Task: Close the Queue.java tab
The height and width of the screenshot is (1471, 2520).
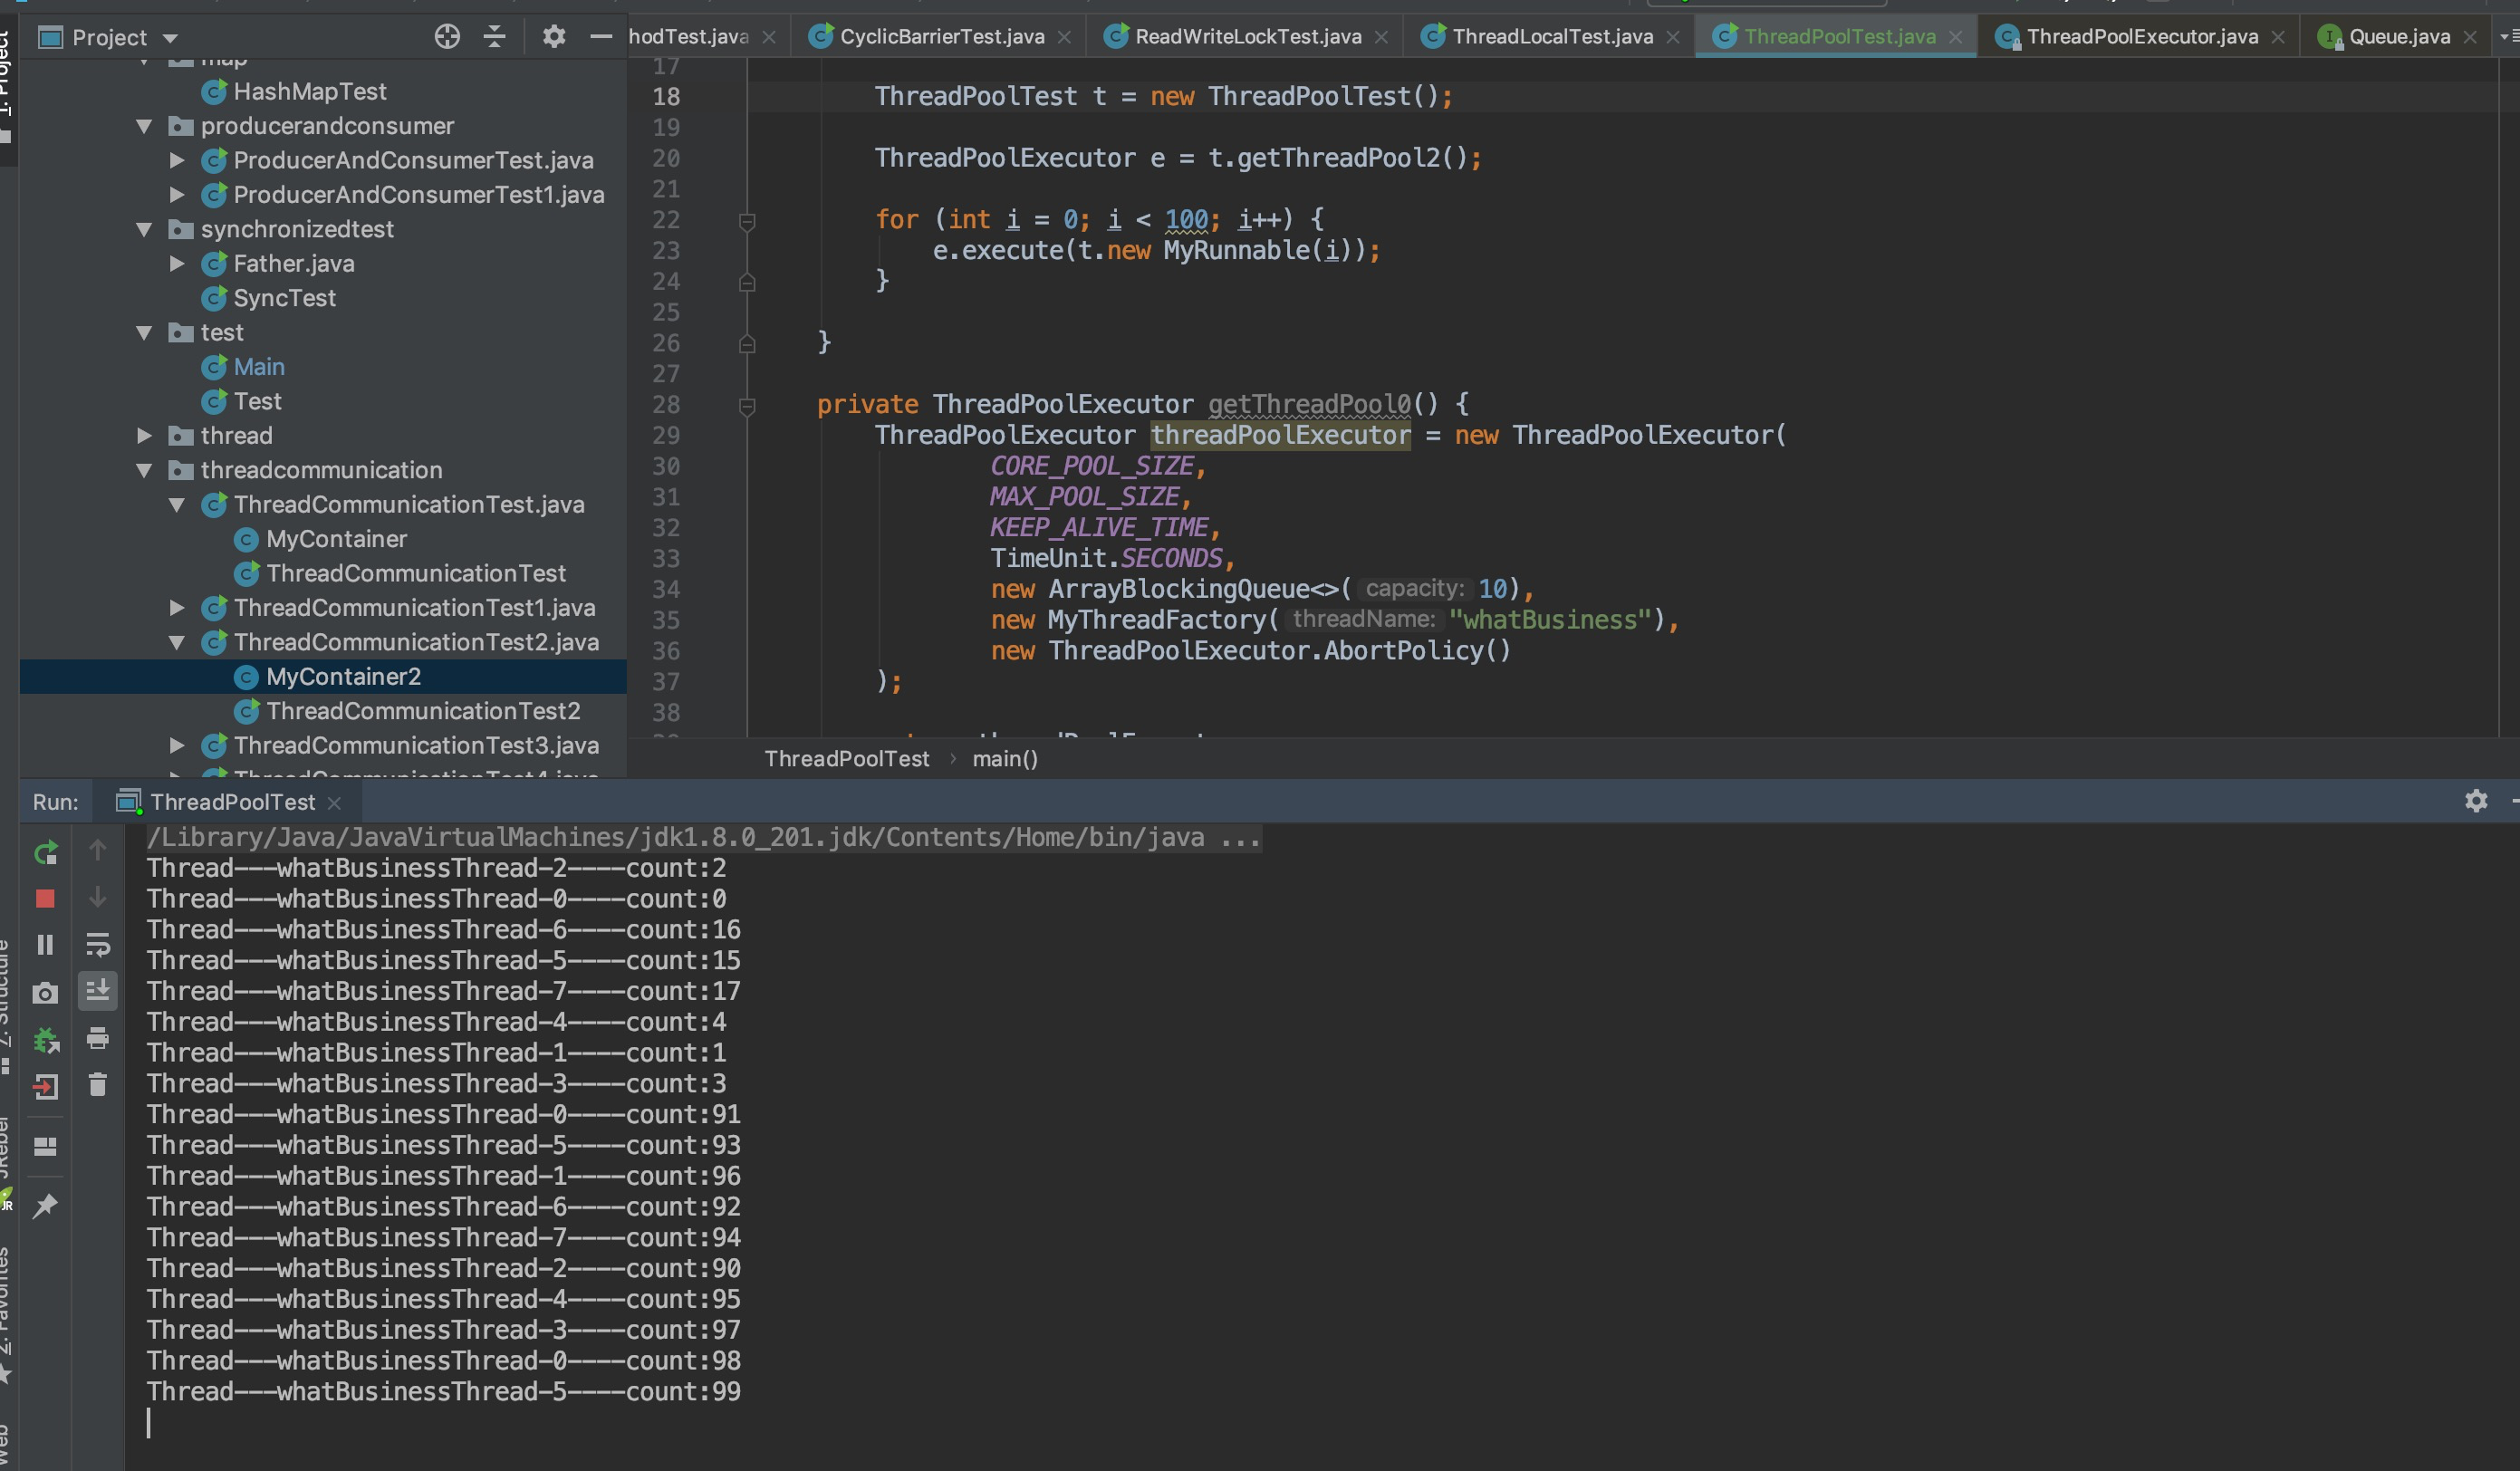Action: pyautogui.click(x=2470, y=37)
